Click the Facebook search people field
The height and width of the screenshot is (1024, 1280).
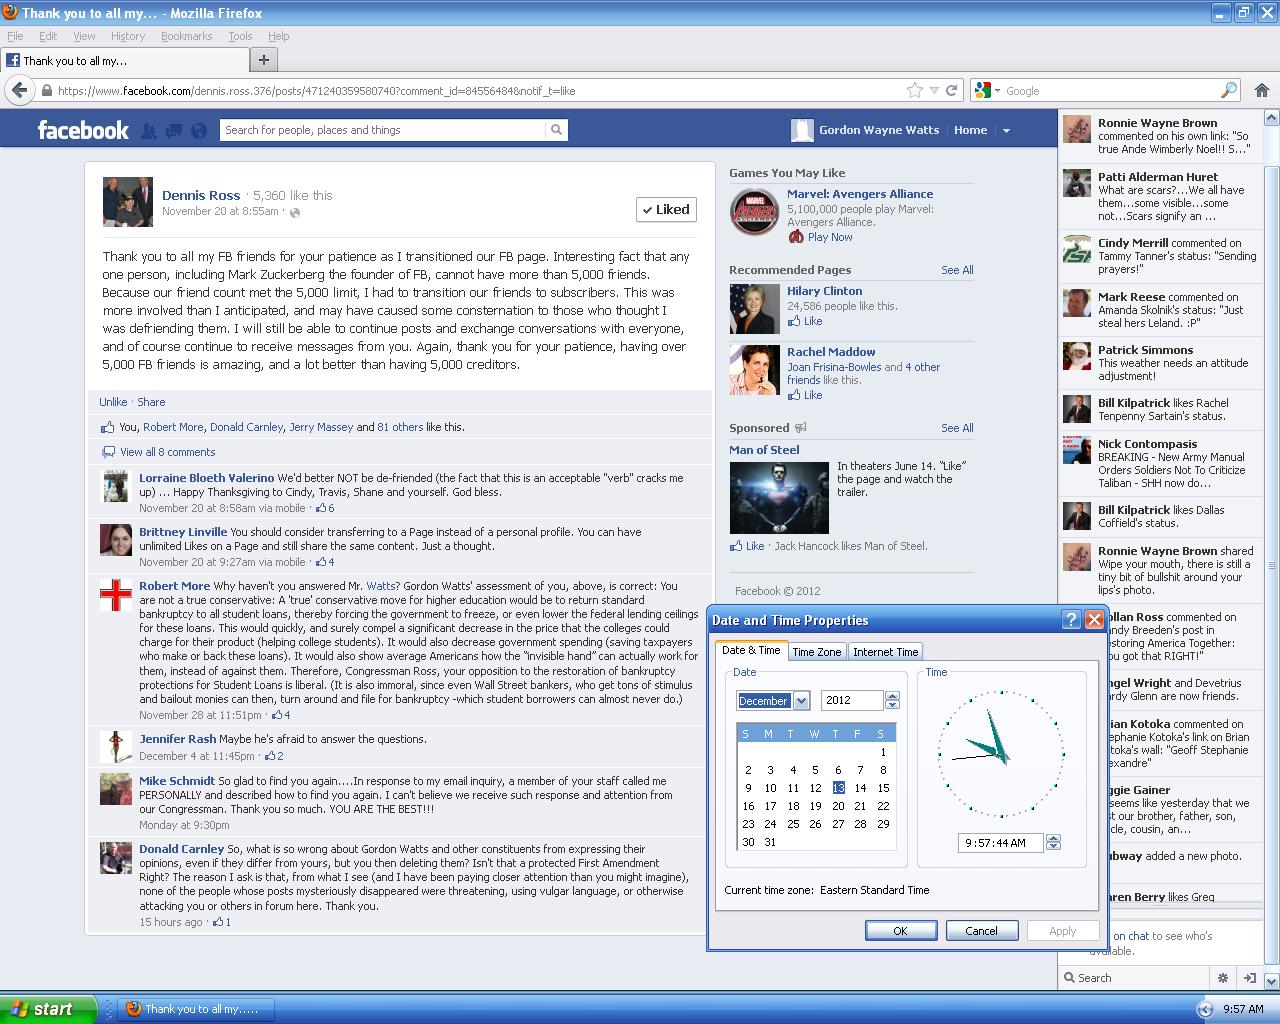tap(383, 130)
